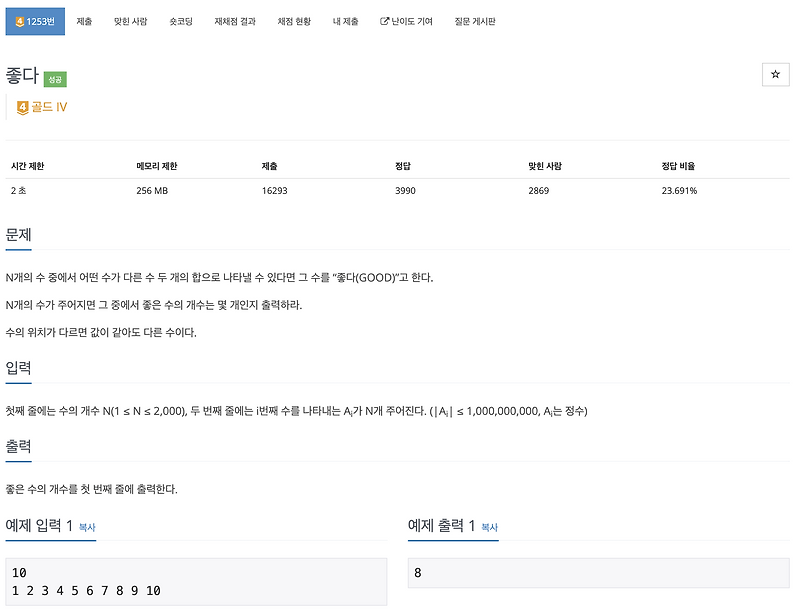Open the 제출 page to submit code
Viewport: 800px width, 616px height.
pos(83,20)
